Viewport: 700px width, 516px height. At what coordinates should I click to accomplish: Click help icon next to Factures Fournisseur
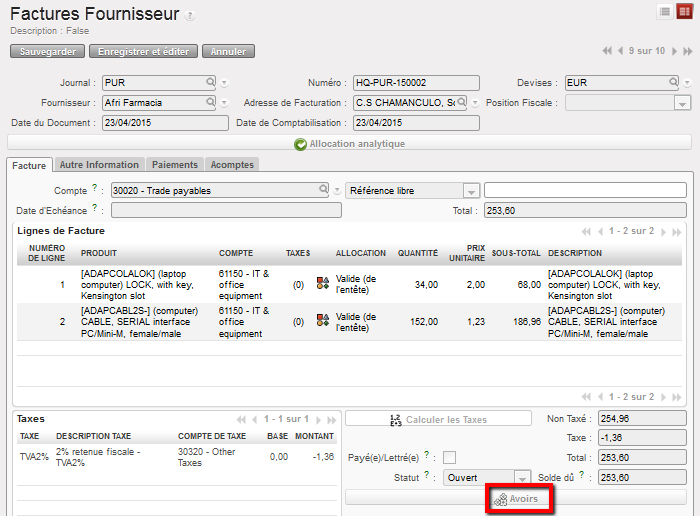[x=190, y=16]
